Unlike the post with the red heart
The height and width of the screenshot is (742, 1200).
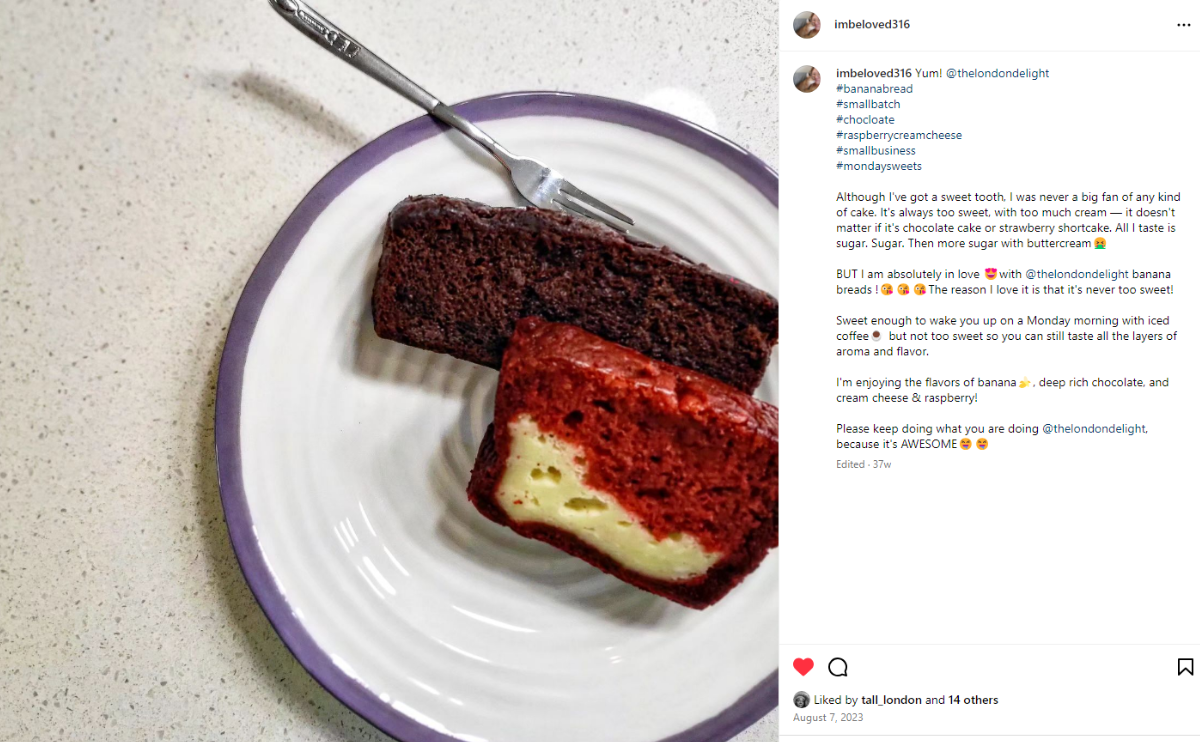pos(803,667)
